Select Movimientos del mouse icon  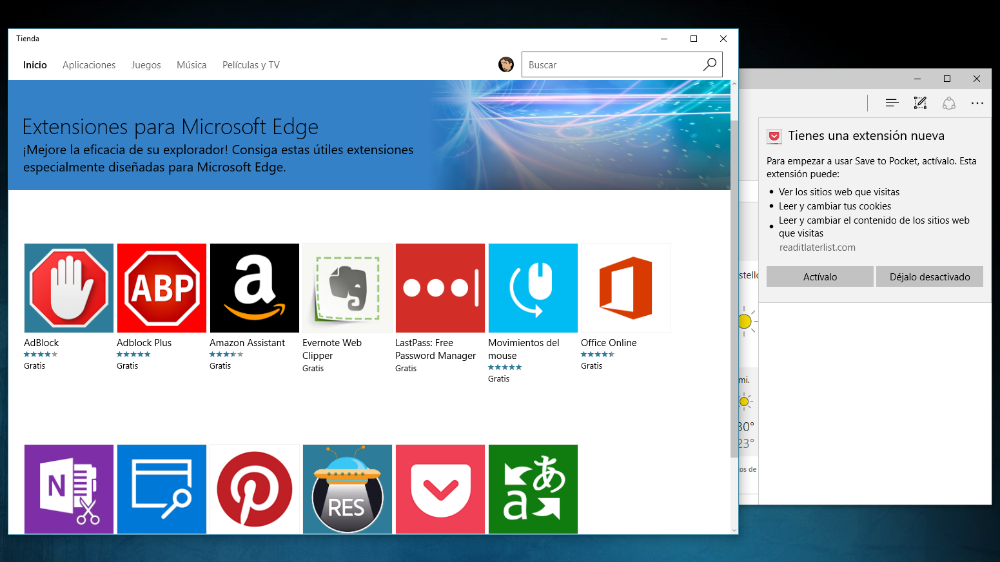pos(533,288)
